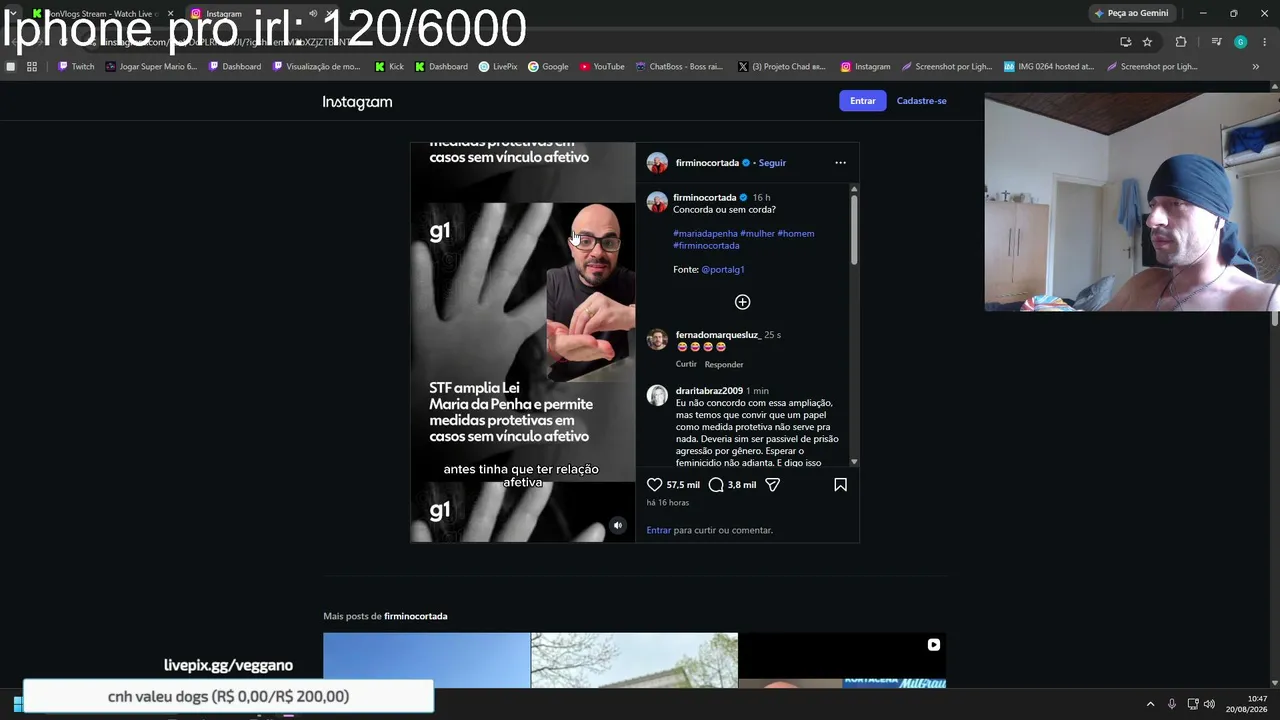Open the post's three-dot options menu

coord(840,163)
